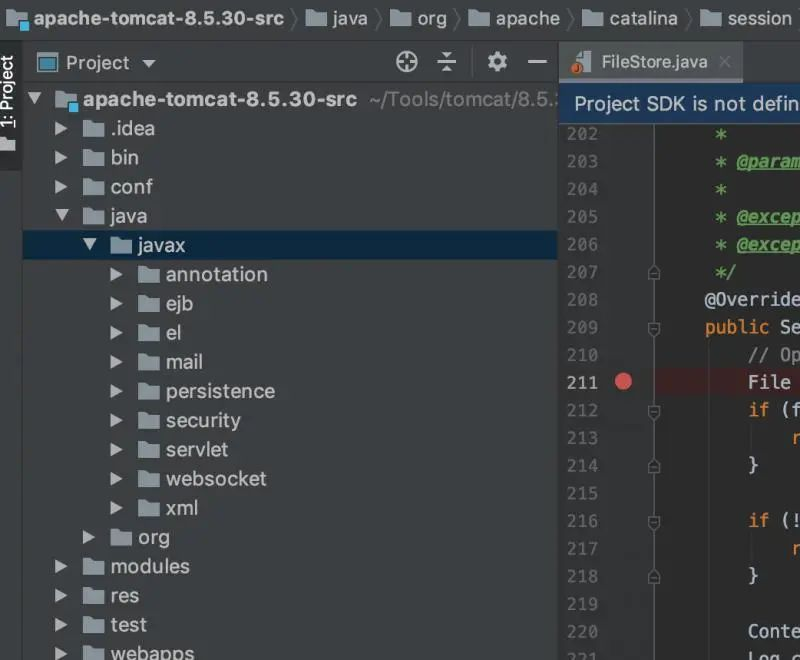Expand the persistence folder arrow
The height and width of the screenshot is (660, 800).
pos(116,391)
